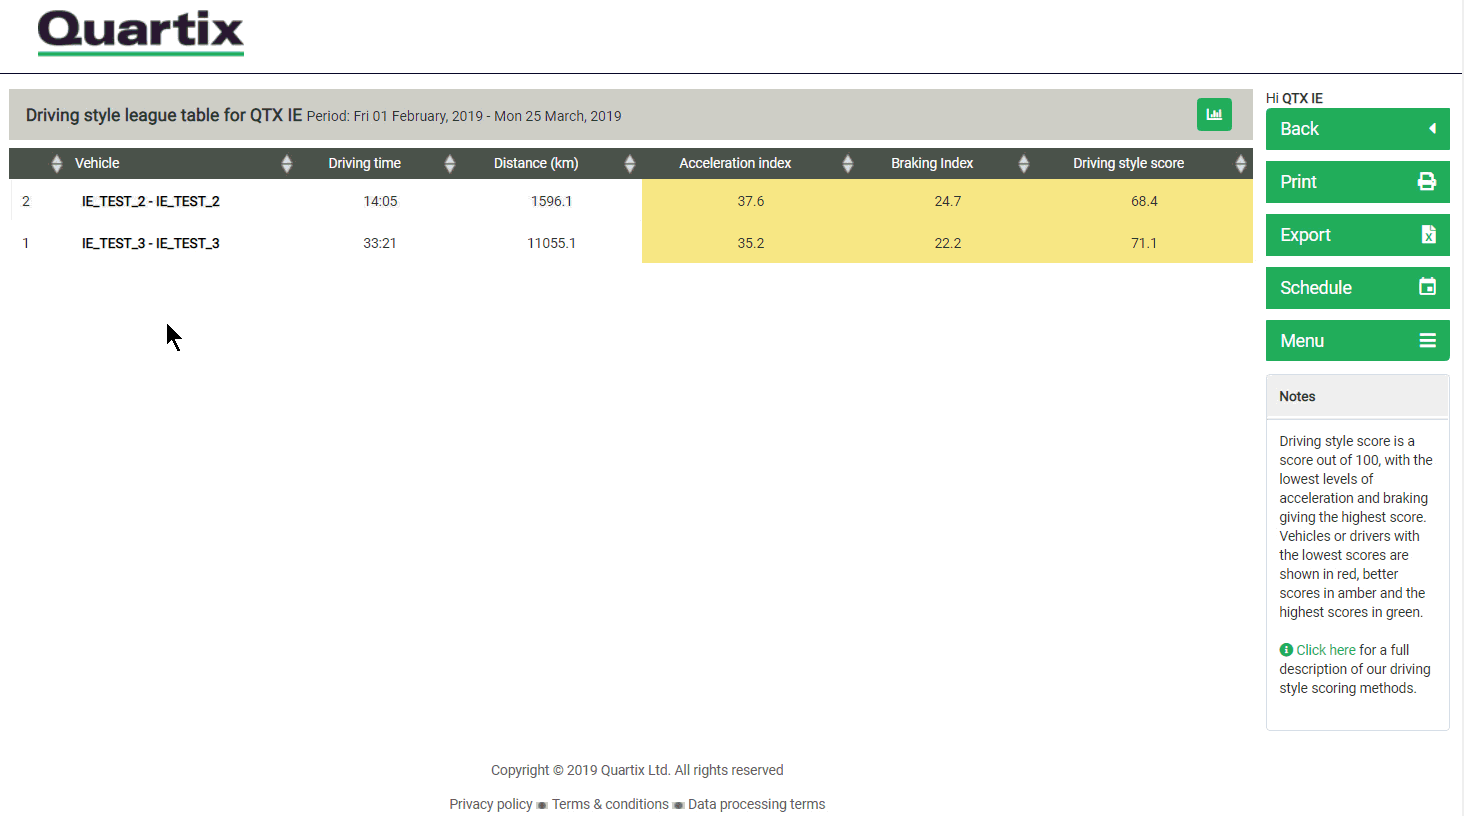Click driving style score 71.1
Image resolution: width=1464 pixels, height=816 pixels.
[1144, 243]
